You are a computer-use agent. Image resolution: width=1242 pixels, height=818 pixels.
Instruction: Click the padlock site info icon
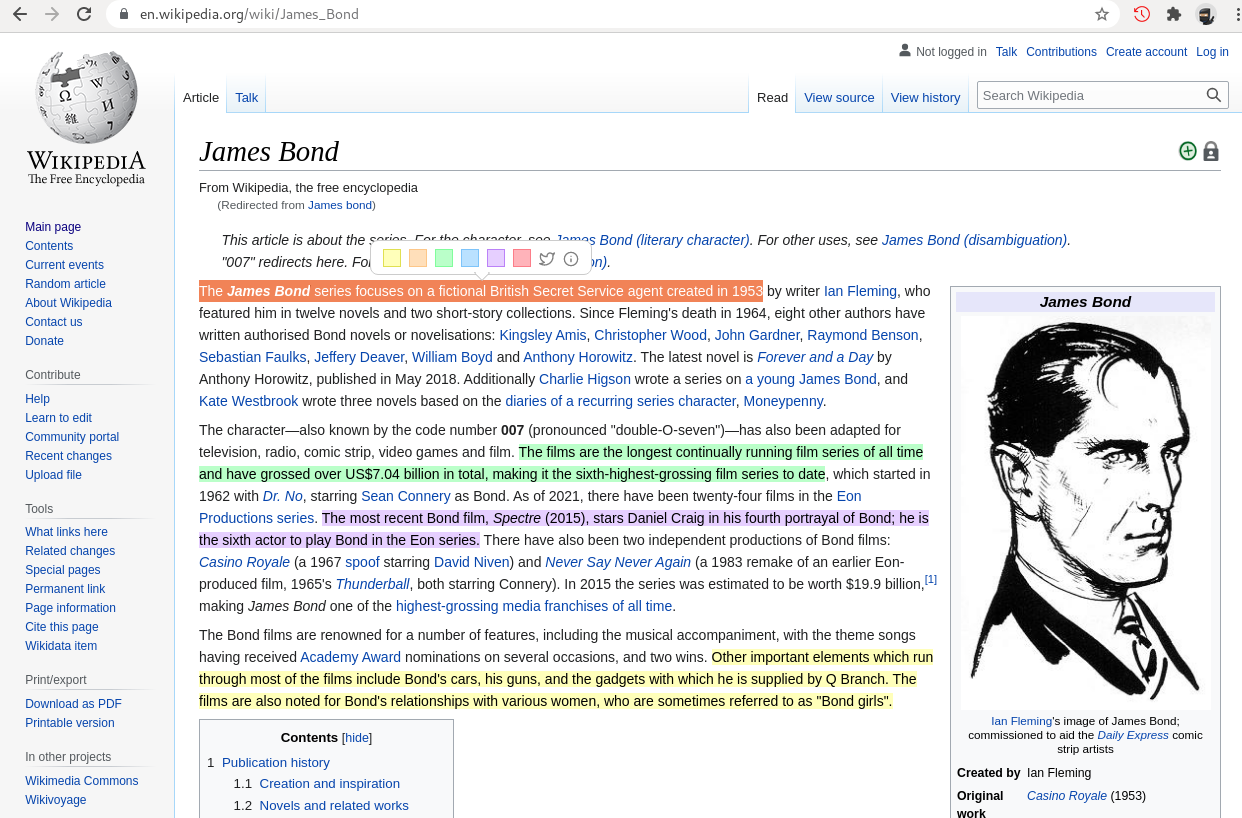click(124, 14)
